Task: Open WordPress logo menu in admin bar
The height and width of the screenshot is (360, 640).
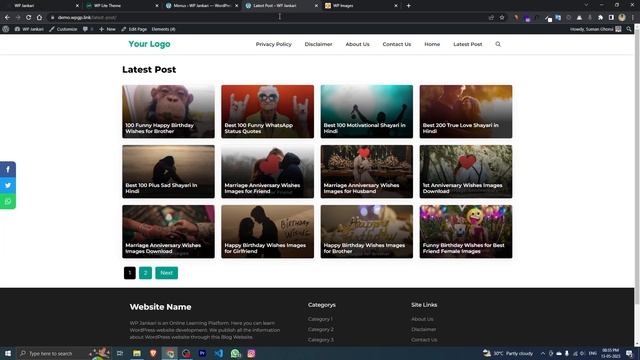Action: pyautogui.click(x=6, y=29)
